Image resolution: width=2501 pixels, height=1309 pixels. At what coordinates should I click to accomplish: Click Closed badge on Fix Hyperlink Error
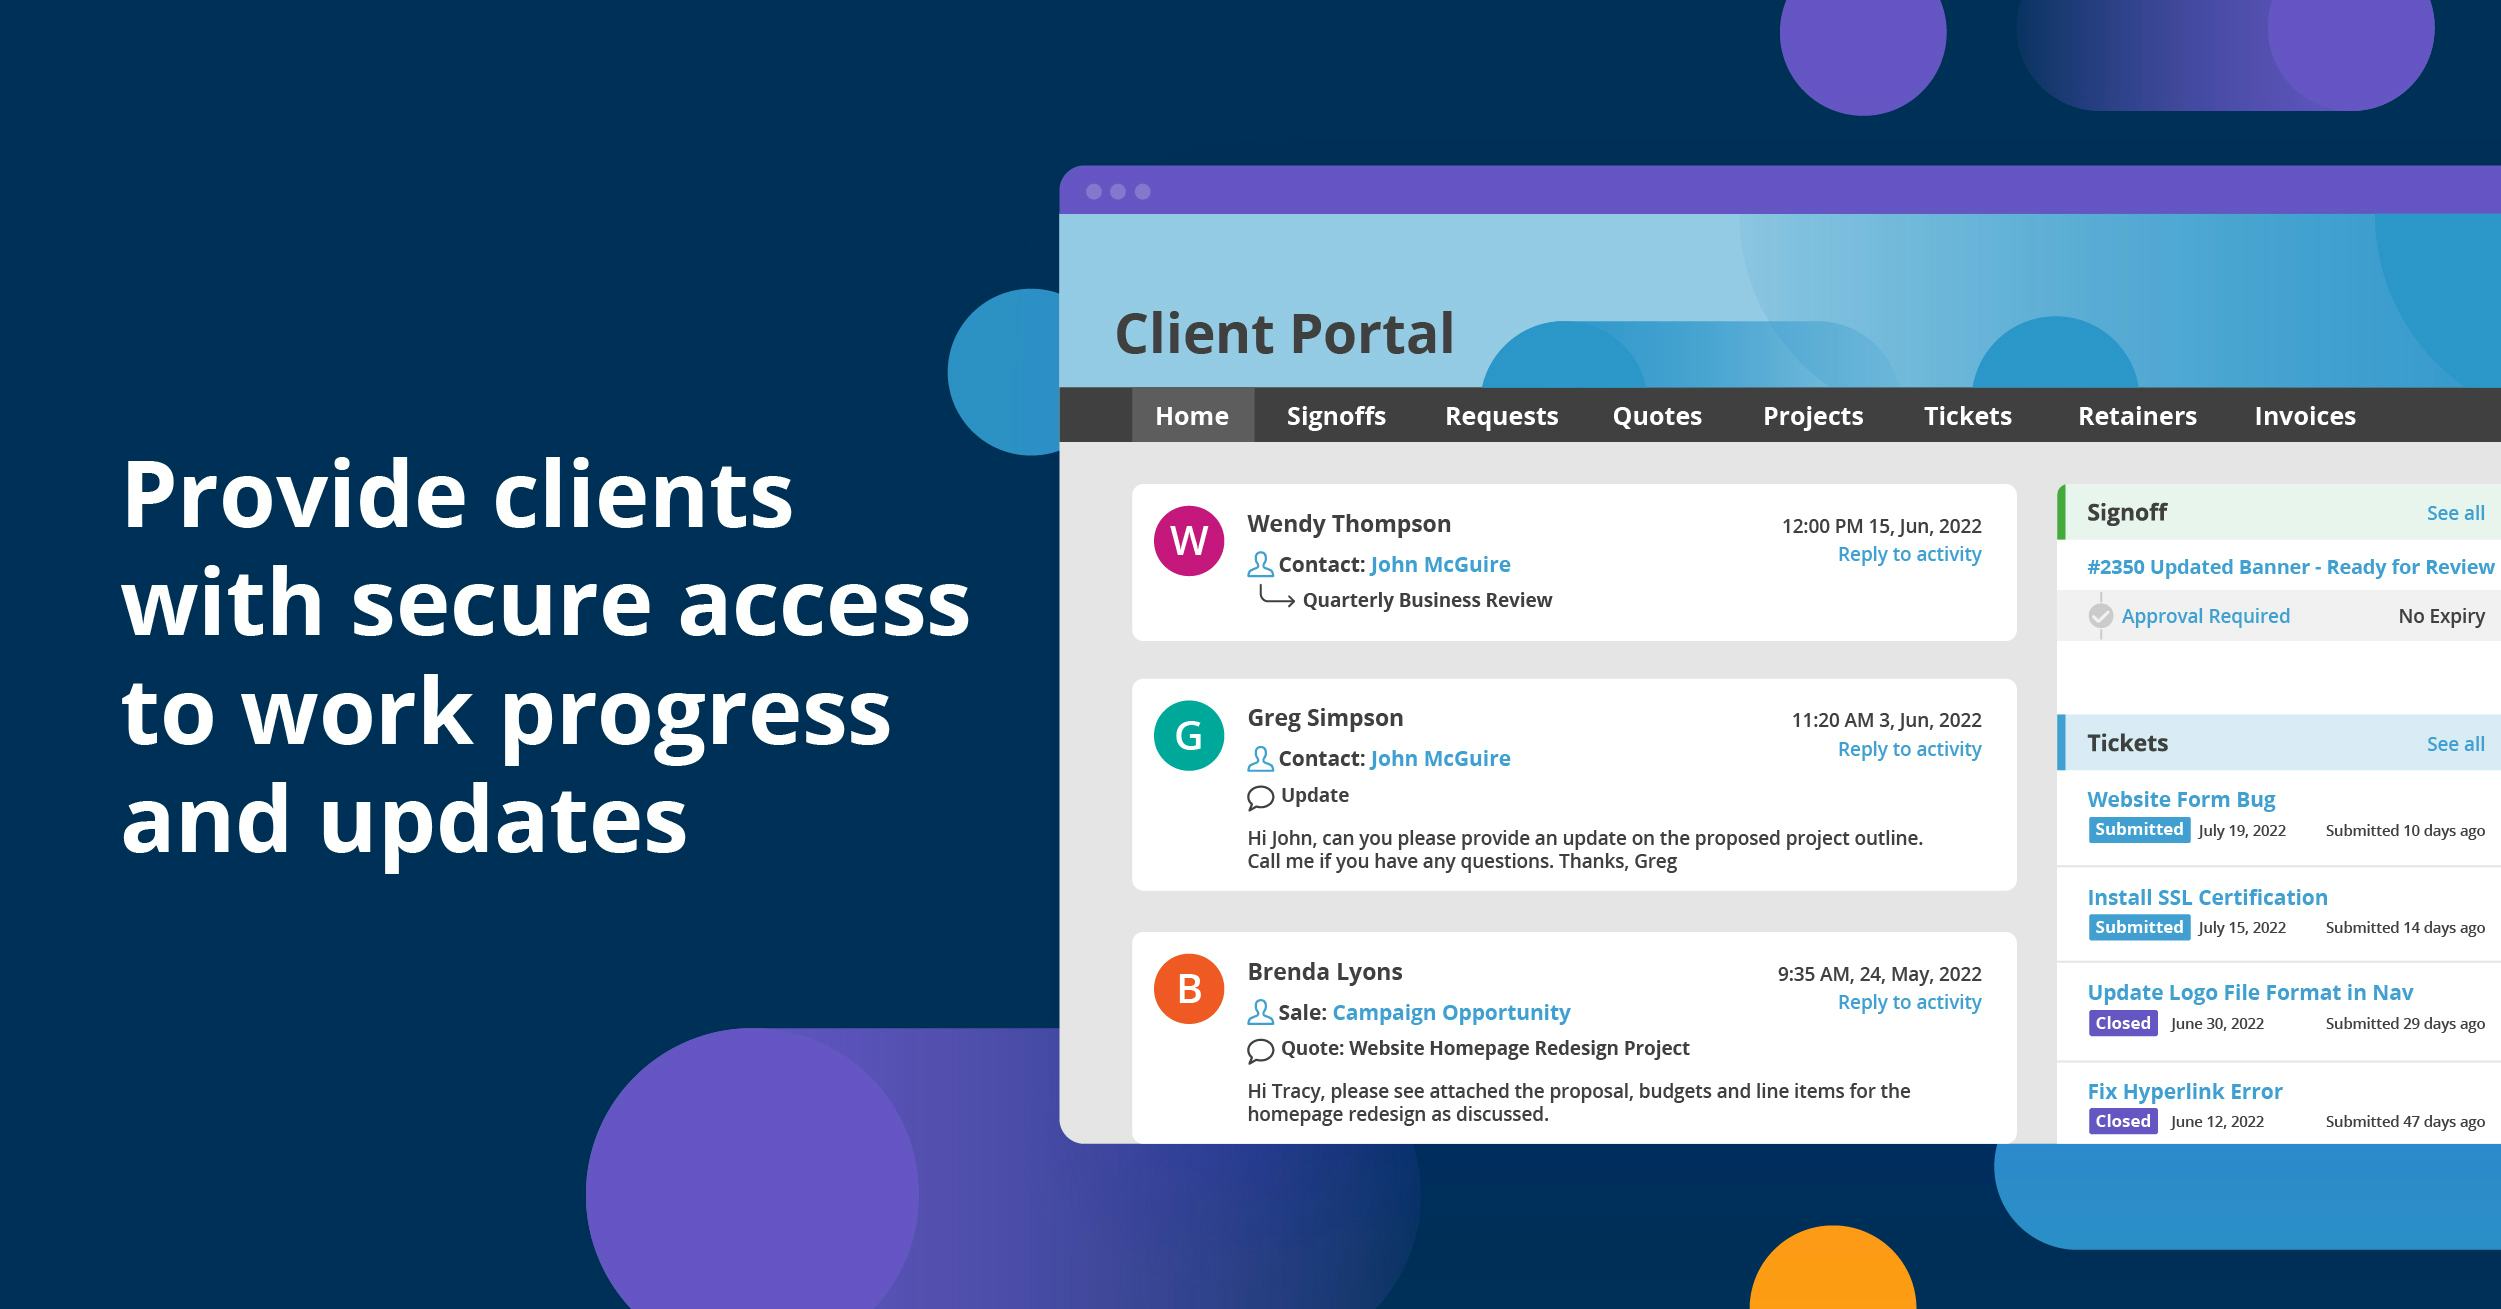point(2122,1121)
